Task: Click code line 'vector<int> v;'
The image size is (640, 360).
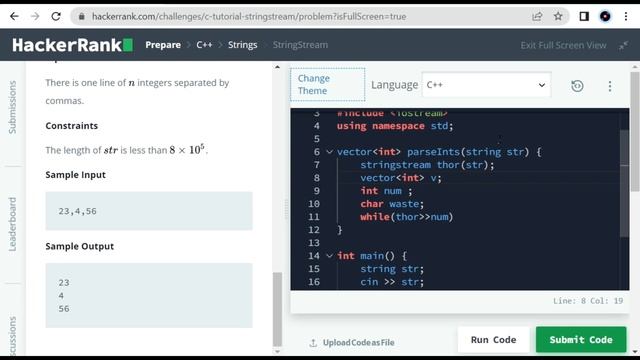Action: click(x=401, y=178)
